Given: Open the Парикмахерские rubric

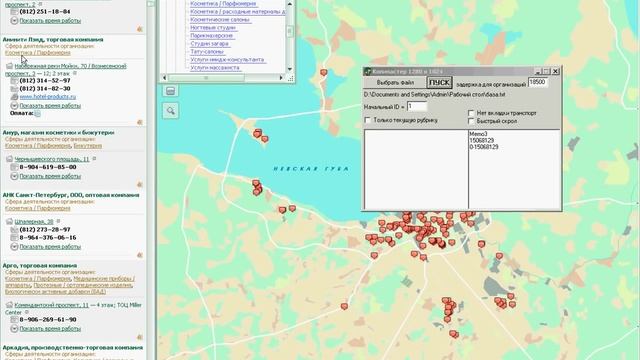Looking at the screenshot, I should 211,36.
